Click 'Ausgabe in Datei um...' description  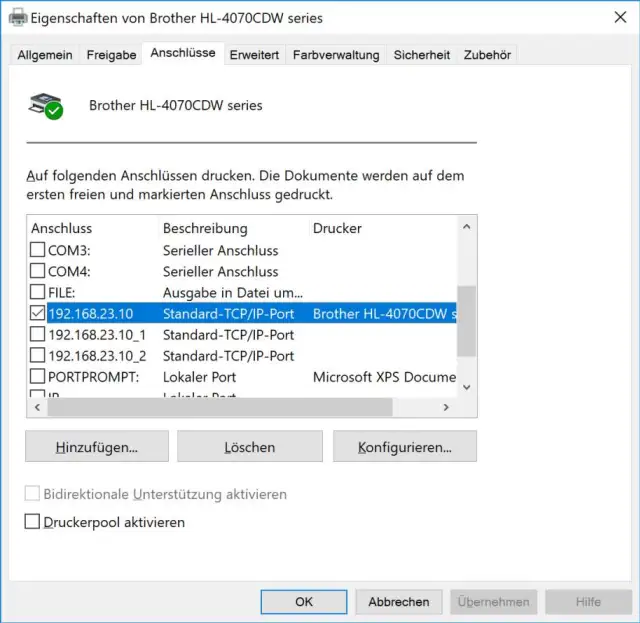tap(233, 293)
